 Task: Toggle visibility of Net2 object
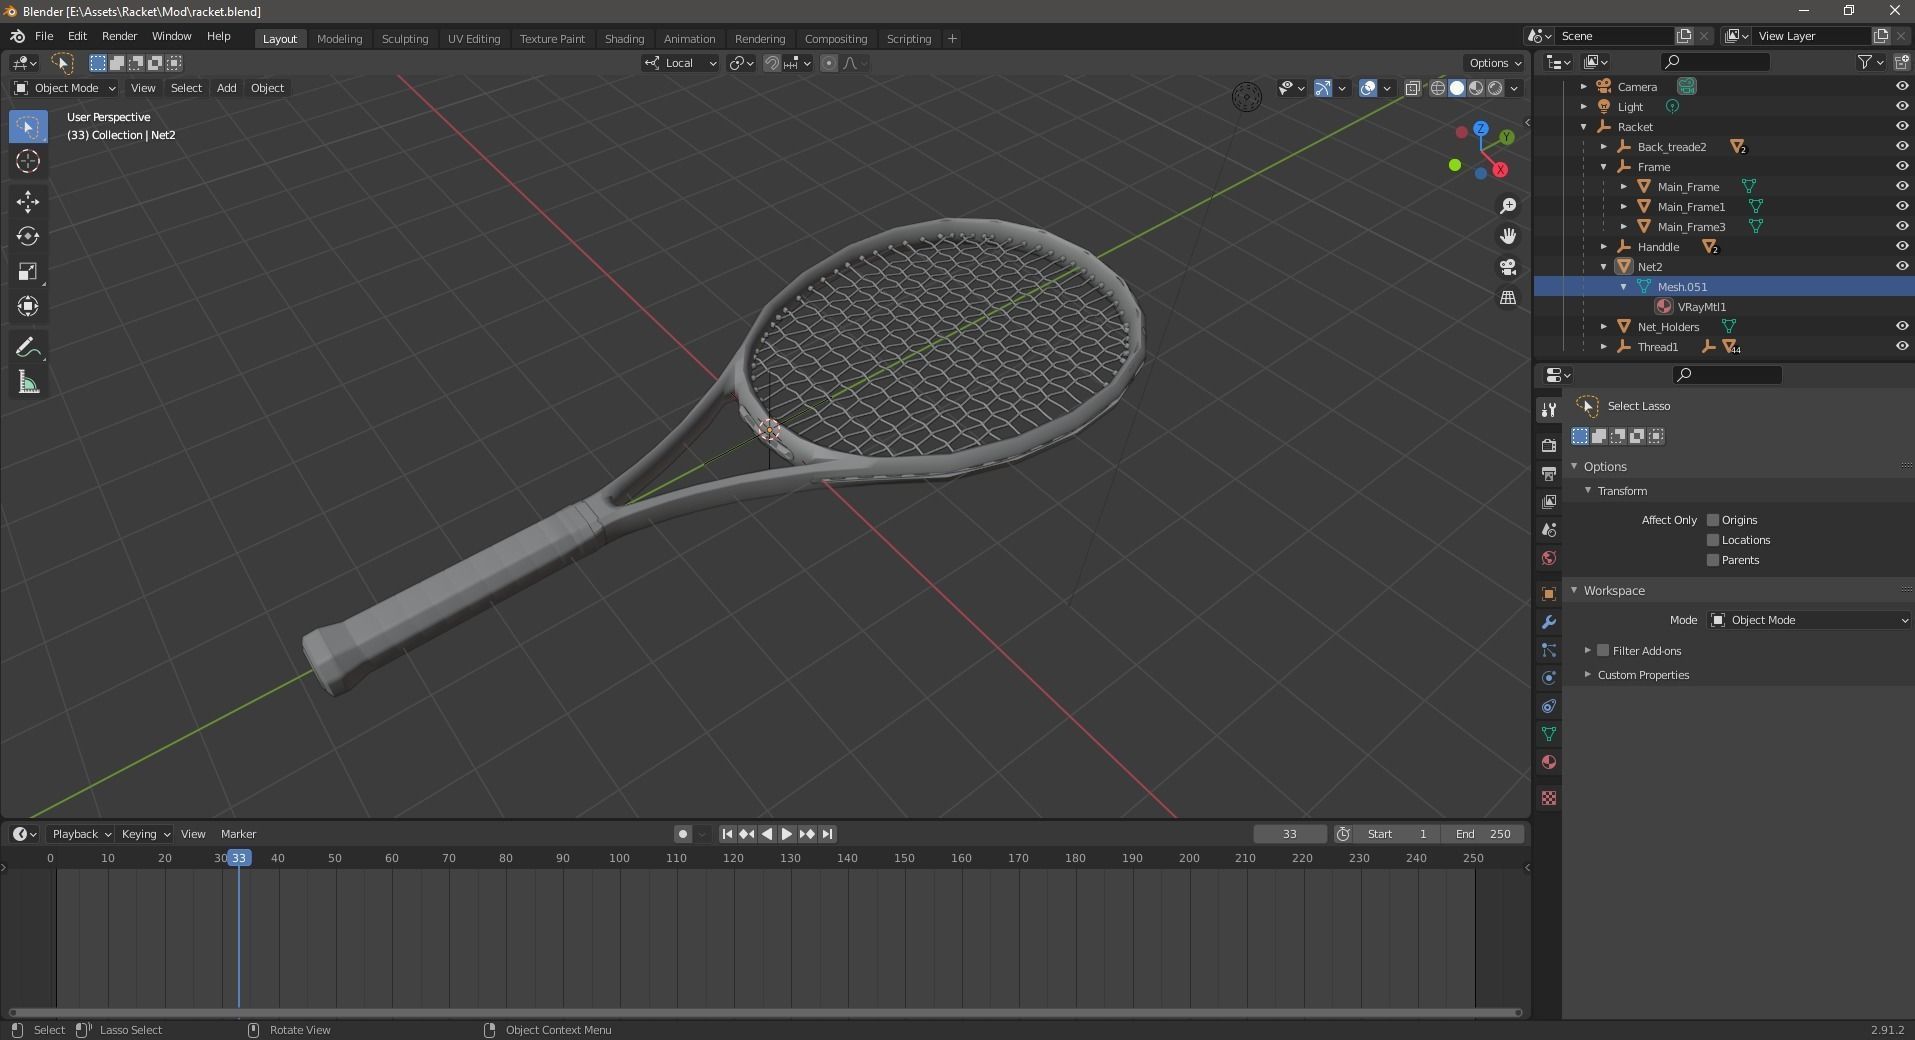pyautogui.click(x=1902, y=266)
